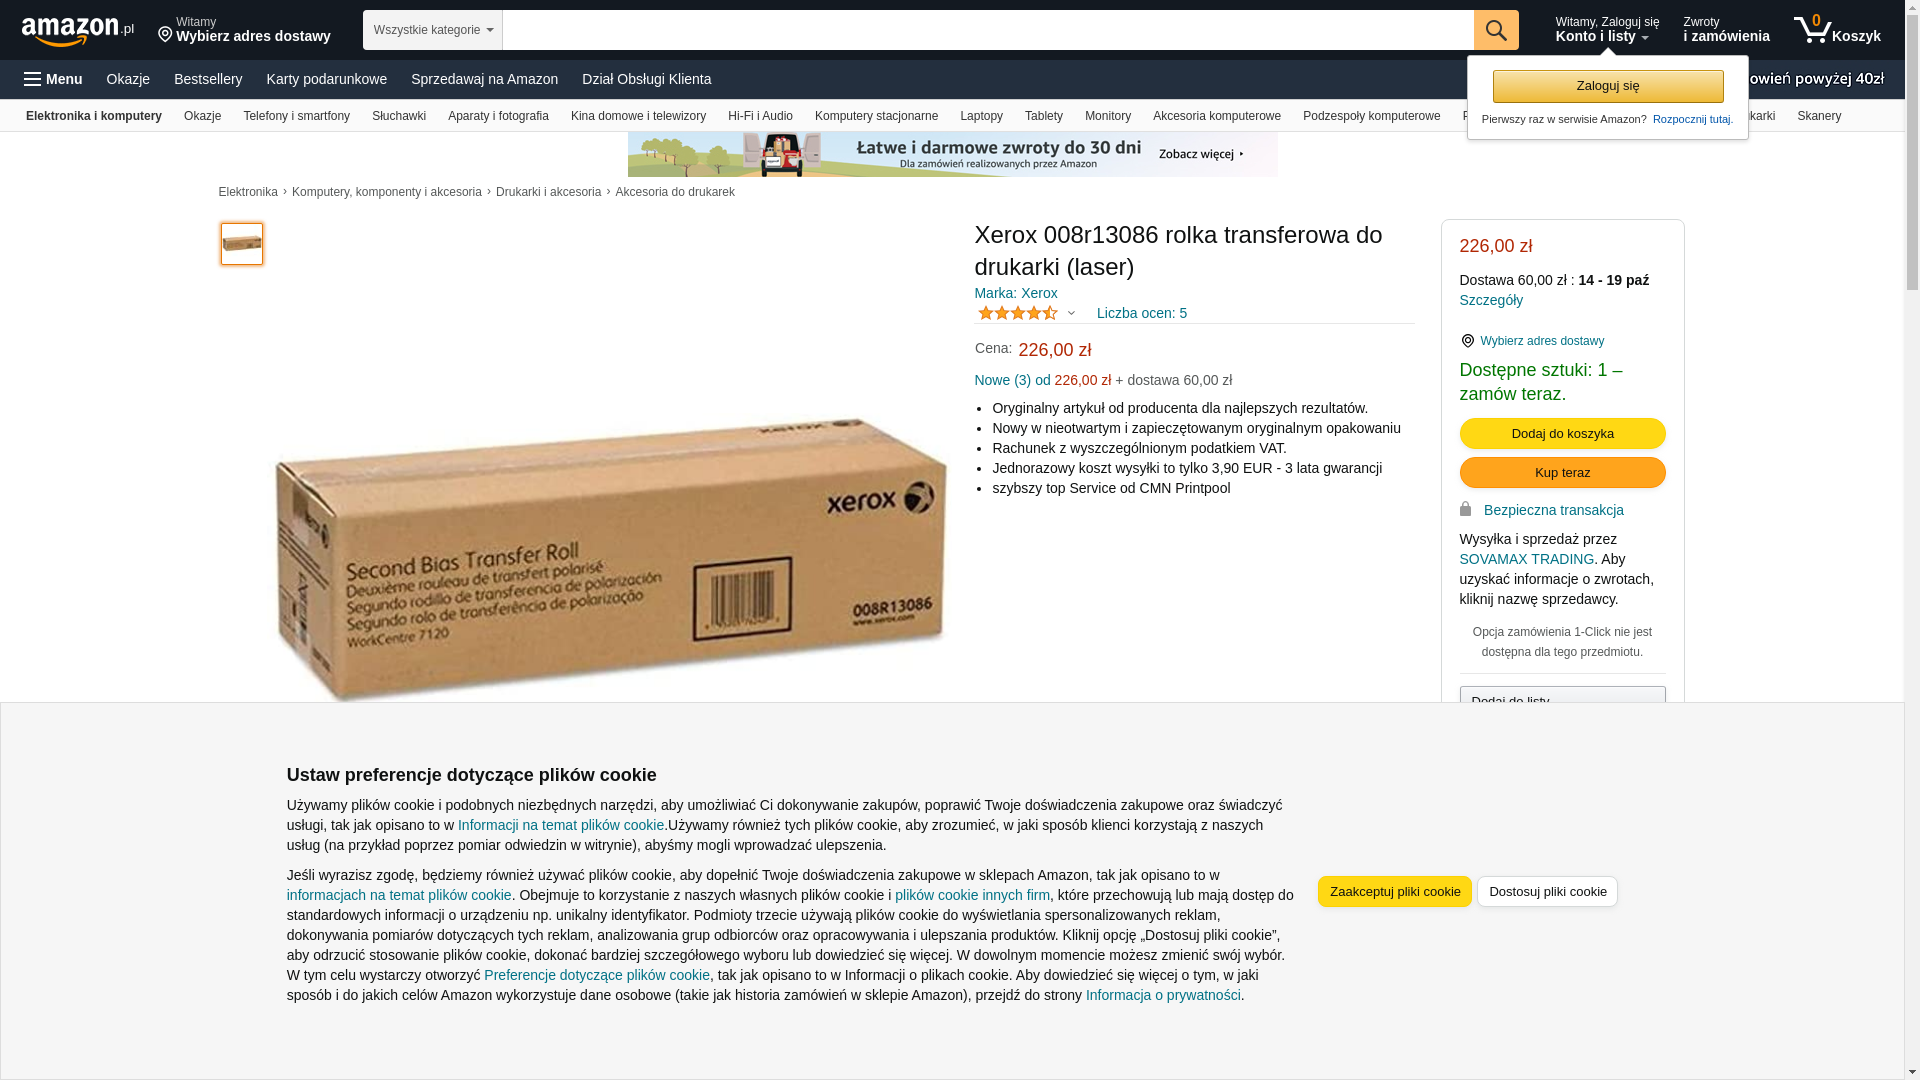Viewport: 1920px width, 1080px height.
Task: Accept cookies with Zaakceptuj pliki cookie
Action: [1394, 891]
